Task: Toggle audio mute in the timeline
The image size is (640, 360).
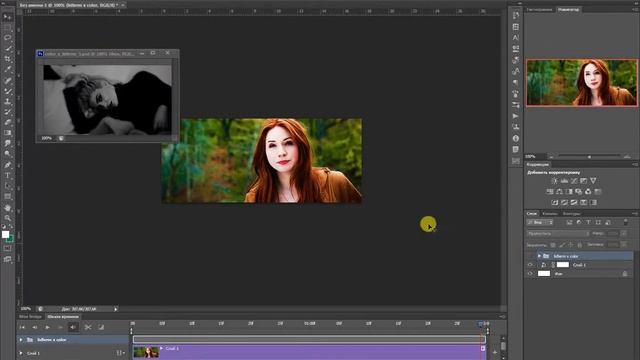Action: 73,327
